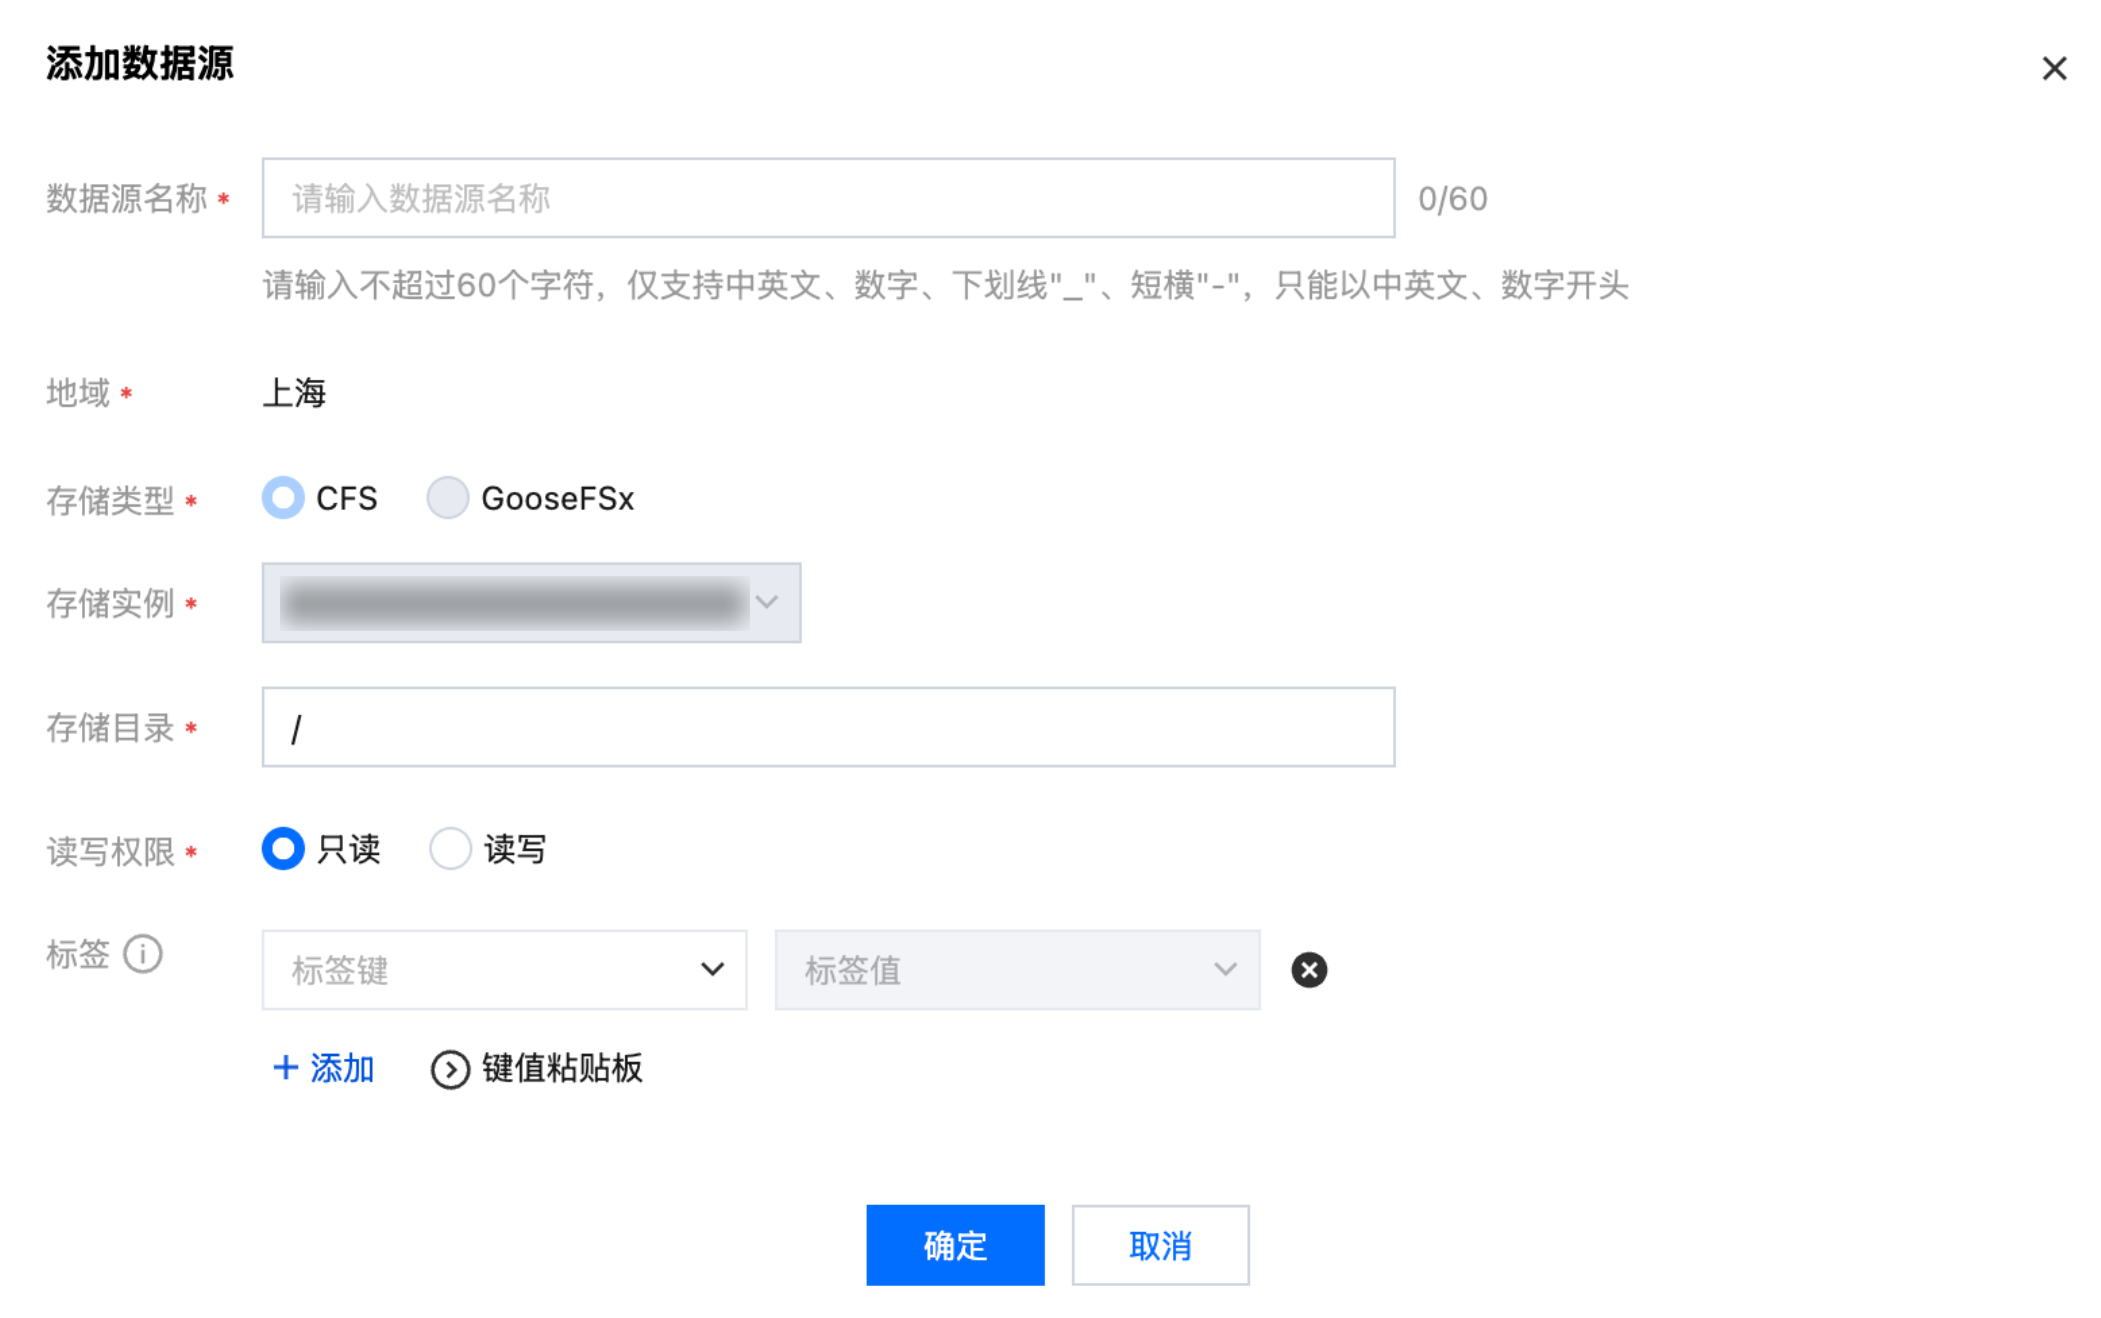This screenshot has height=1318, width=2101.
Task: Click the plus icon beside 添加
Action: click(x=285, y=1067)
